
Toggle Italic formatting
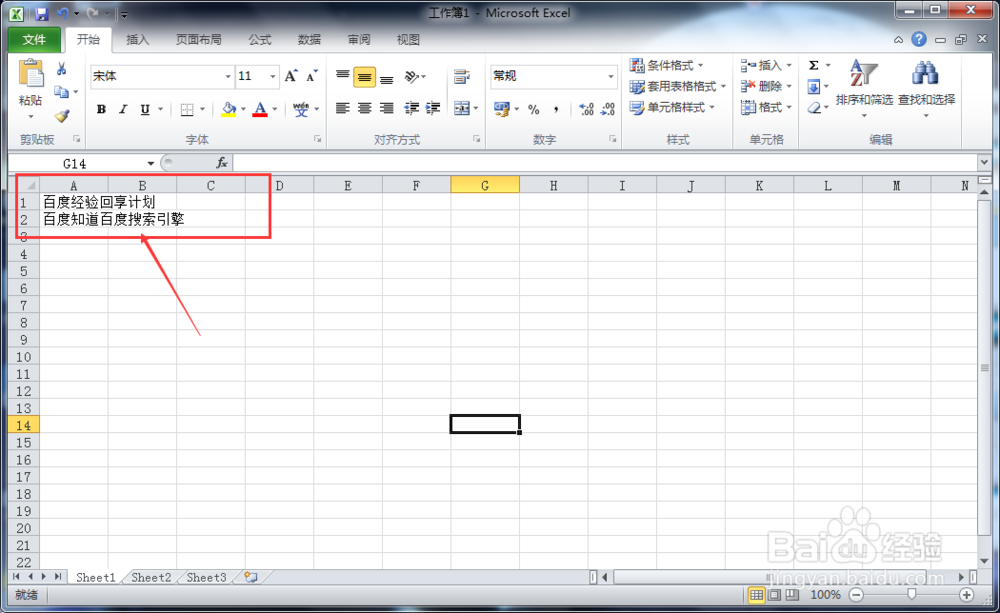click(x=123, y=110)
